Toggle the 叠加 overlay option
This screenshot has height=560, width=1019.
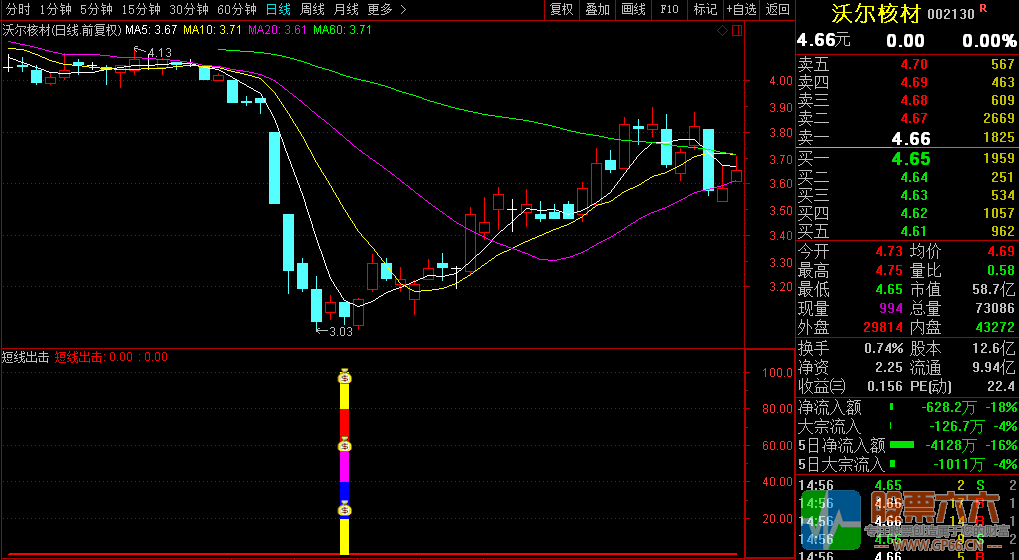point(597,9)
